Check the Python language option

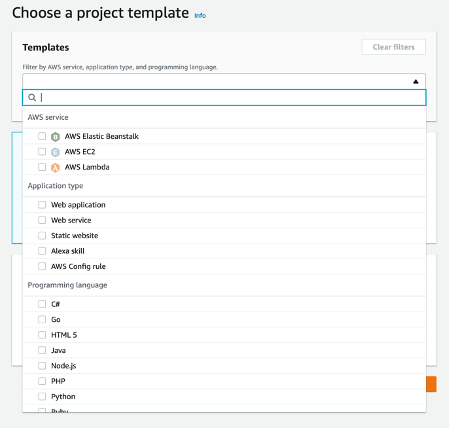(42, 396)
